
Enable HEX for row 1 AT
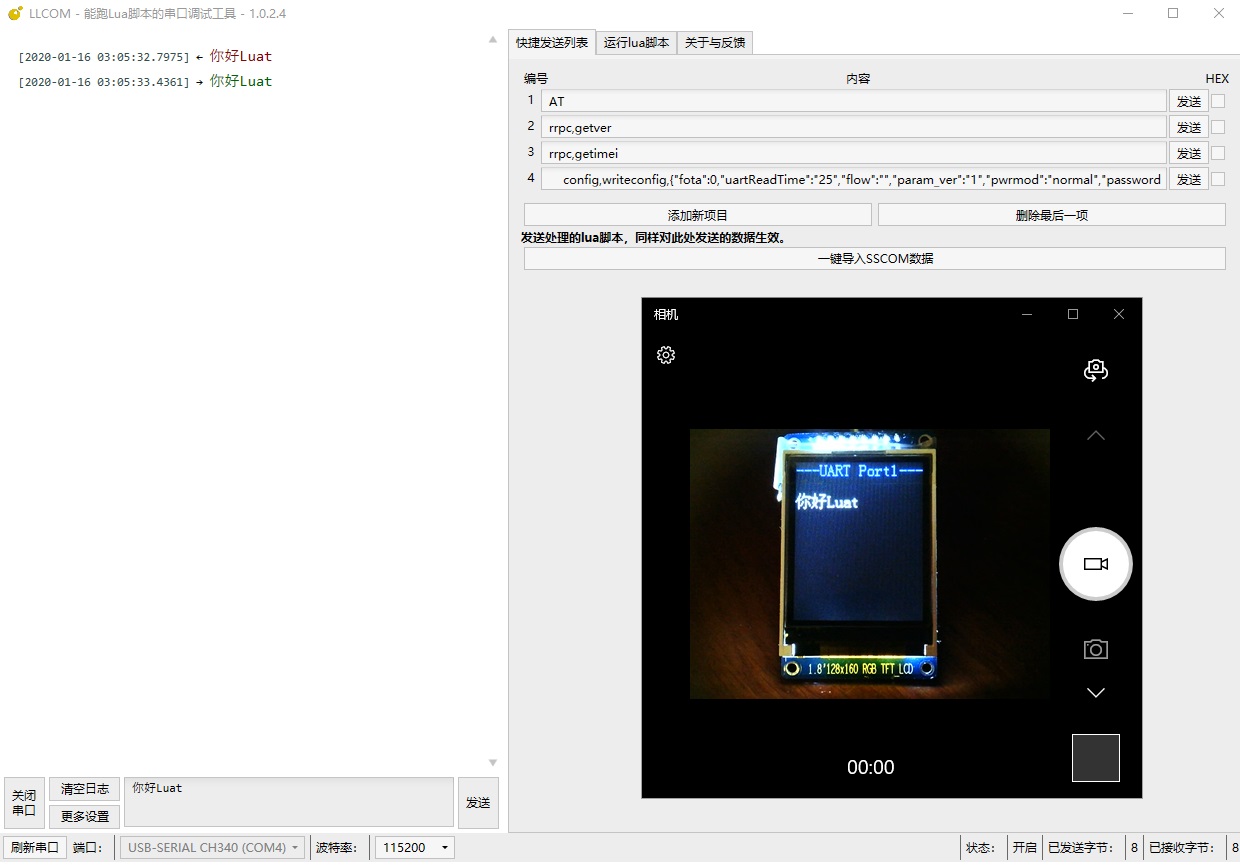click(1218, 101)
